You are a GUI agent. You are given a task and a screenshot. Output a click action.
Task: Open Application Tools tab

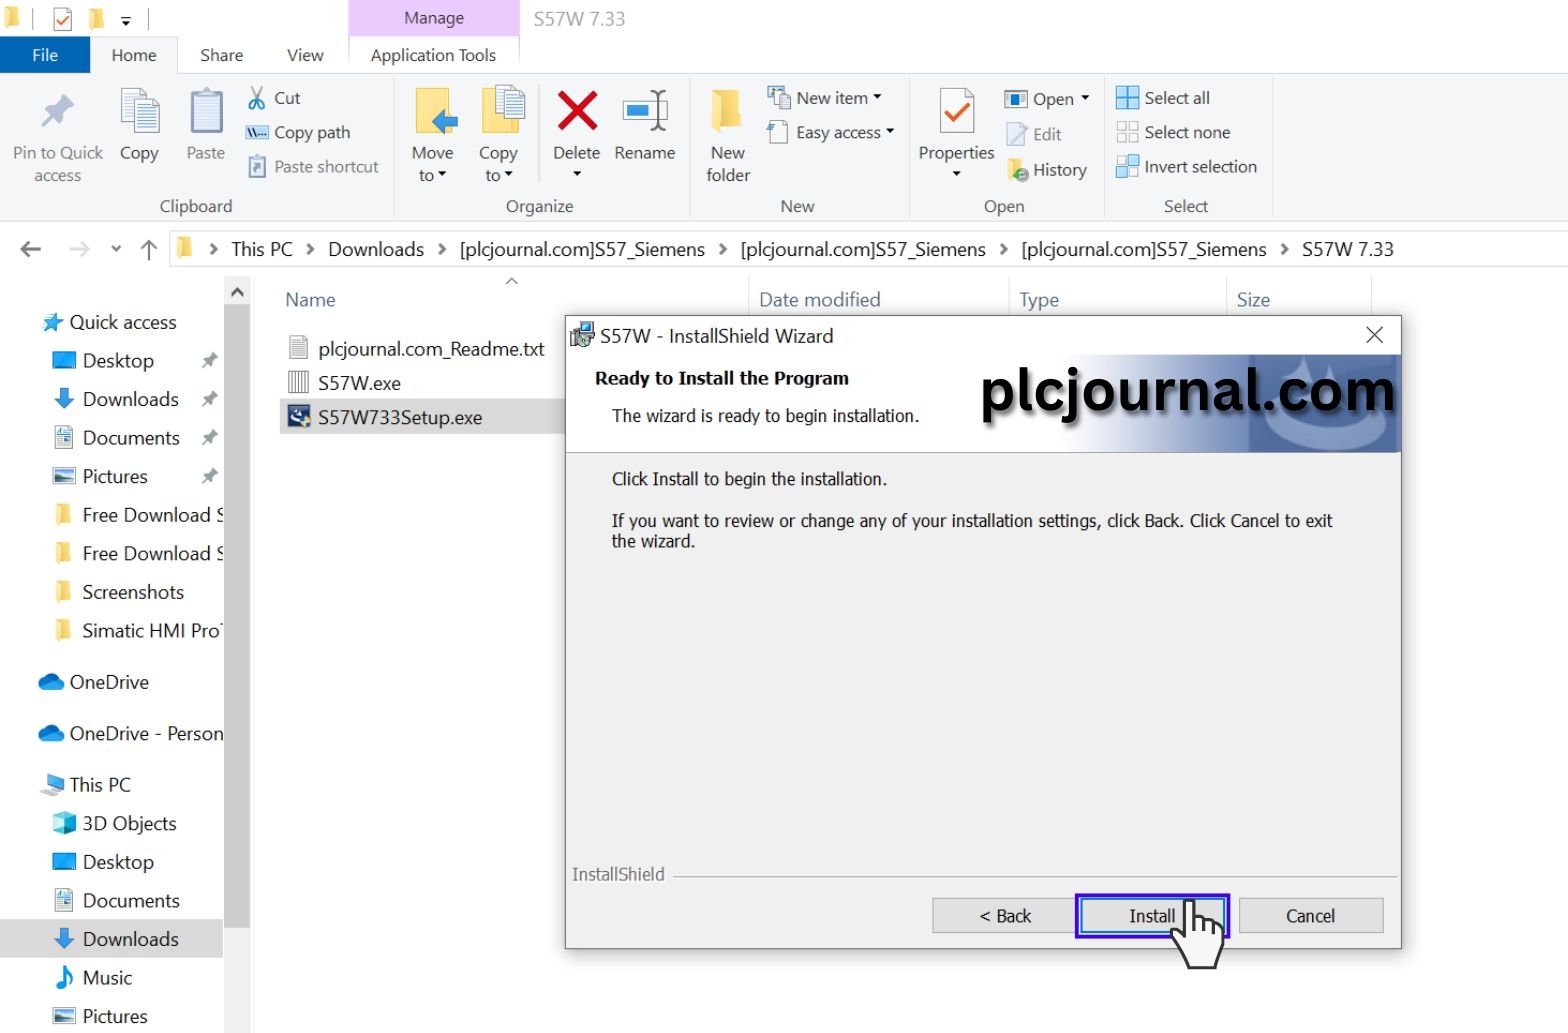coord(433,55)
